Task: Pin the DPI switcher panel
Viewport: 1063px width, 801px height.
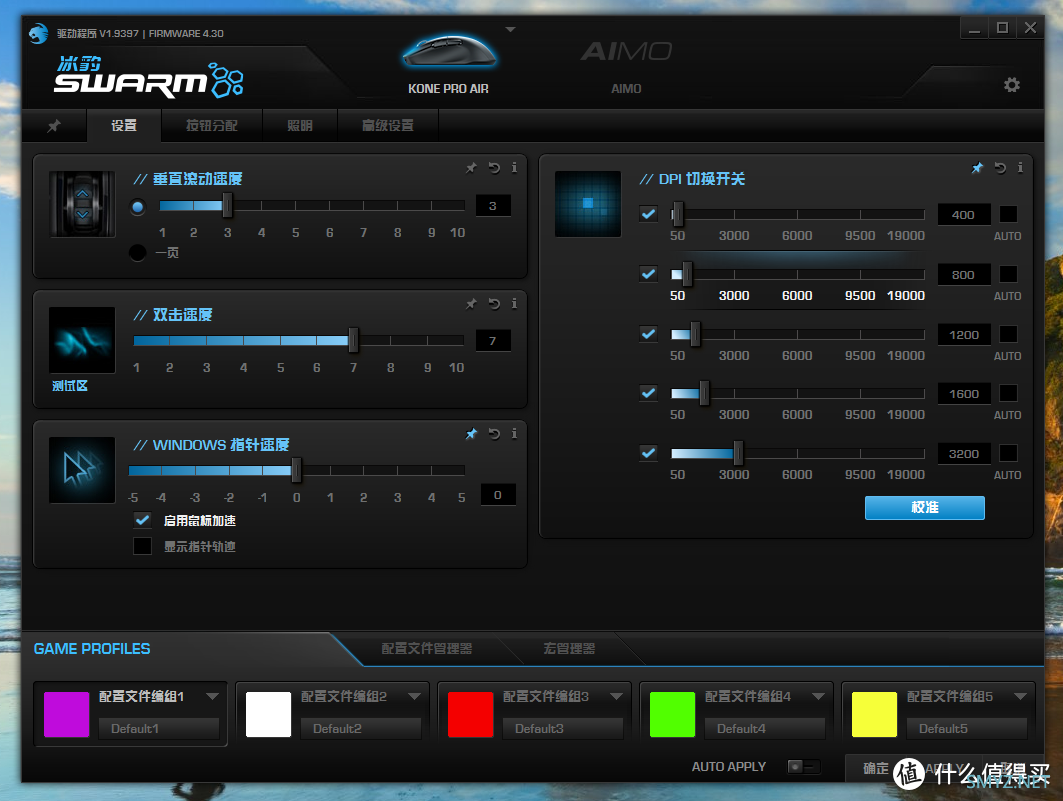Action: click(977, 167)
